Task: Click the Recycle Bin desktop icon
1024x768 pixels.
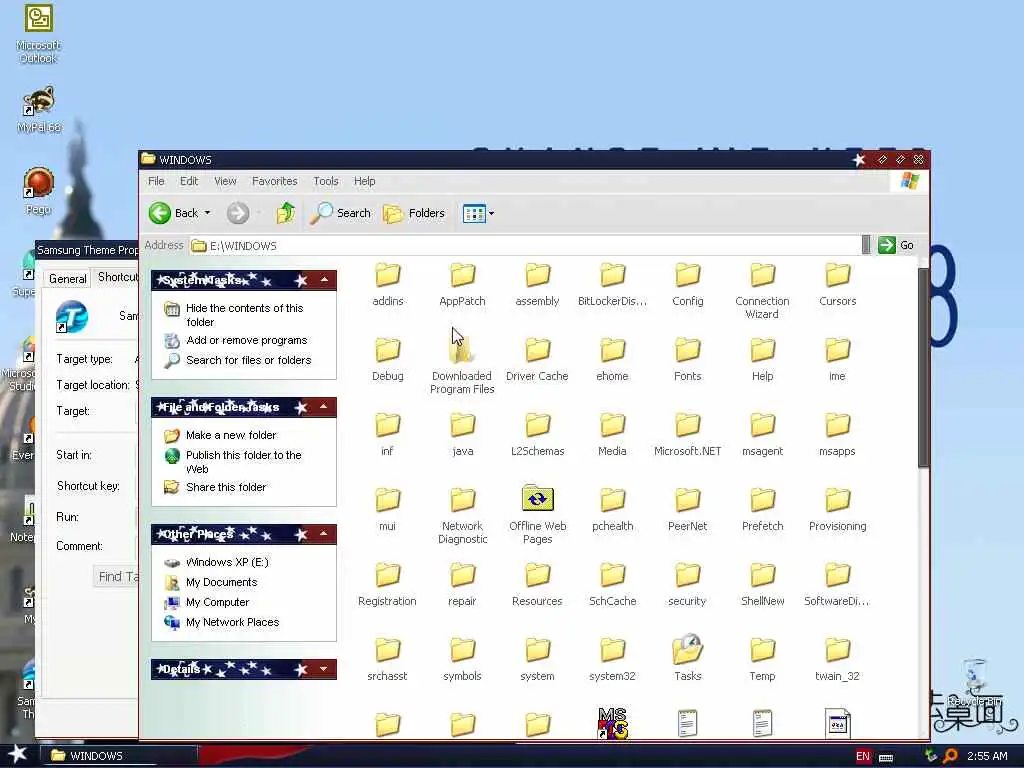Action: (974, 682)
